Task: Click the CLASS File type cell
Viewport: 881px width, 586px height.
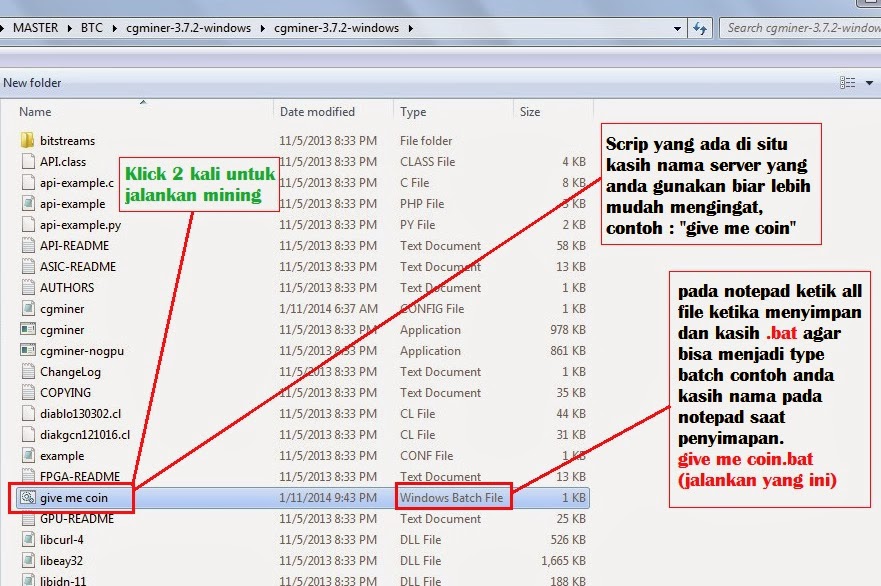Action: tap(428, 162)
